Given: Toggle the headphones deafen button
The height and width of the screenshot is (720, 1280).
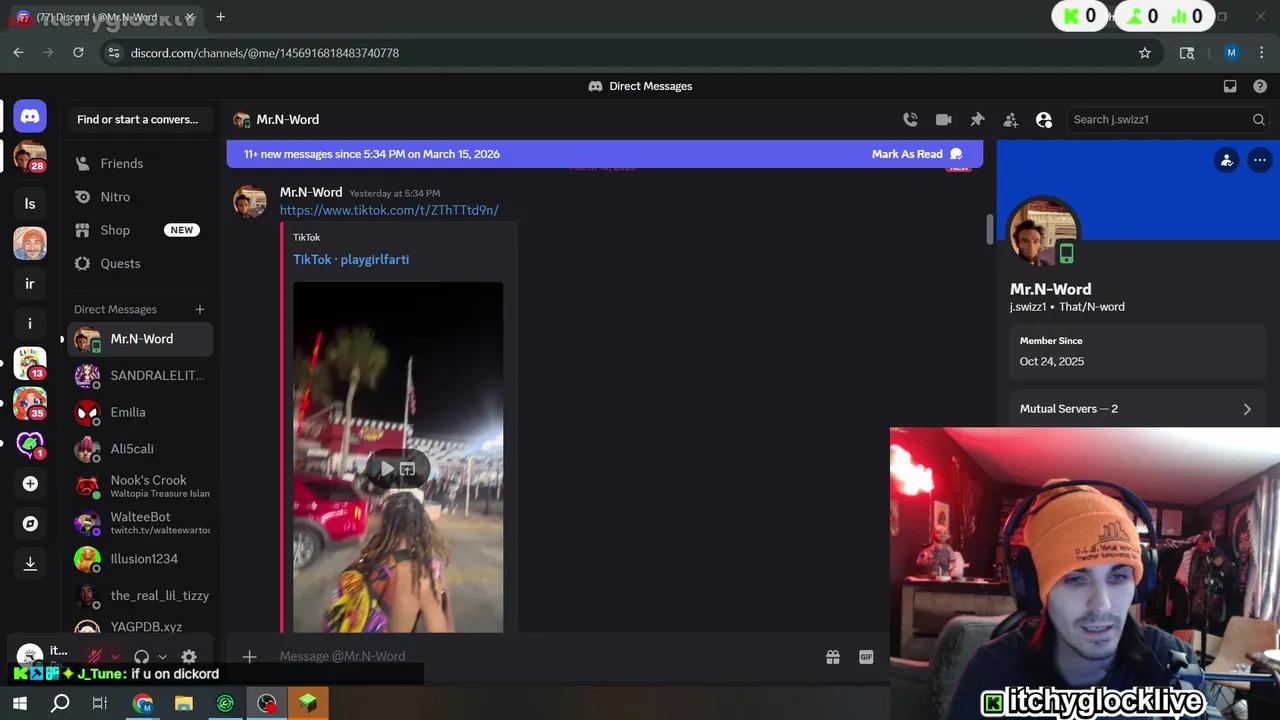Looking at the screenshot, I should pyautogui.click(x=141, y=657).
